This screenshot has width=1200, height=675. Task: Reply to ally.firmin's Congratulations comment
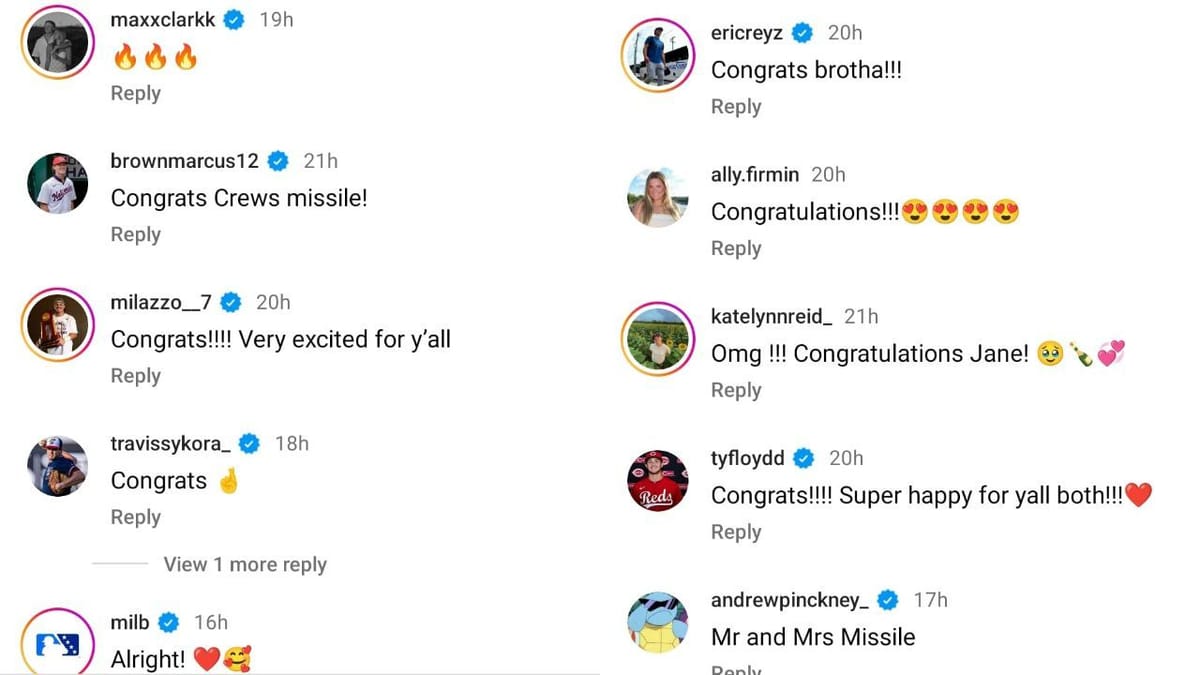tap(736, 248)
